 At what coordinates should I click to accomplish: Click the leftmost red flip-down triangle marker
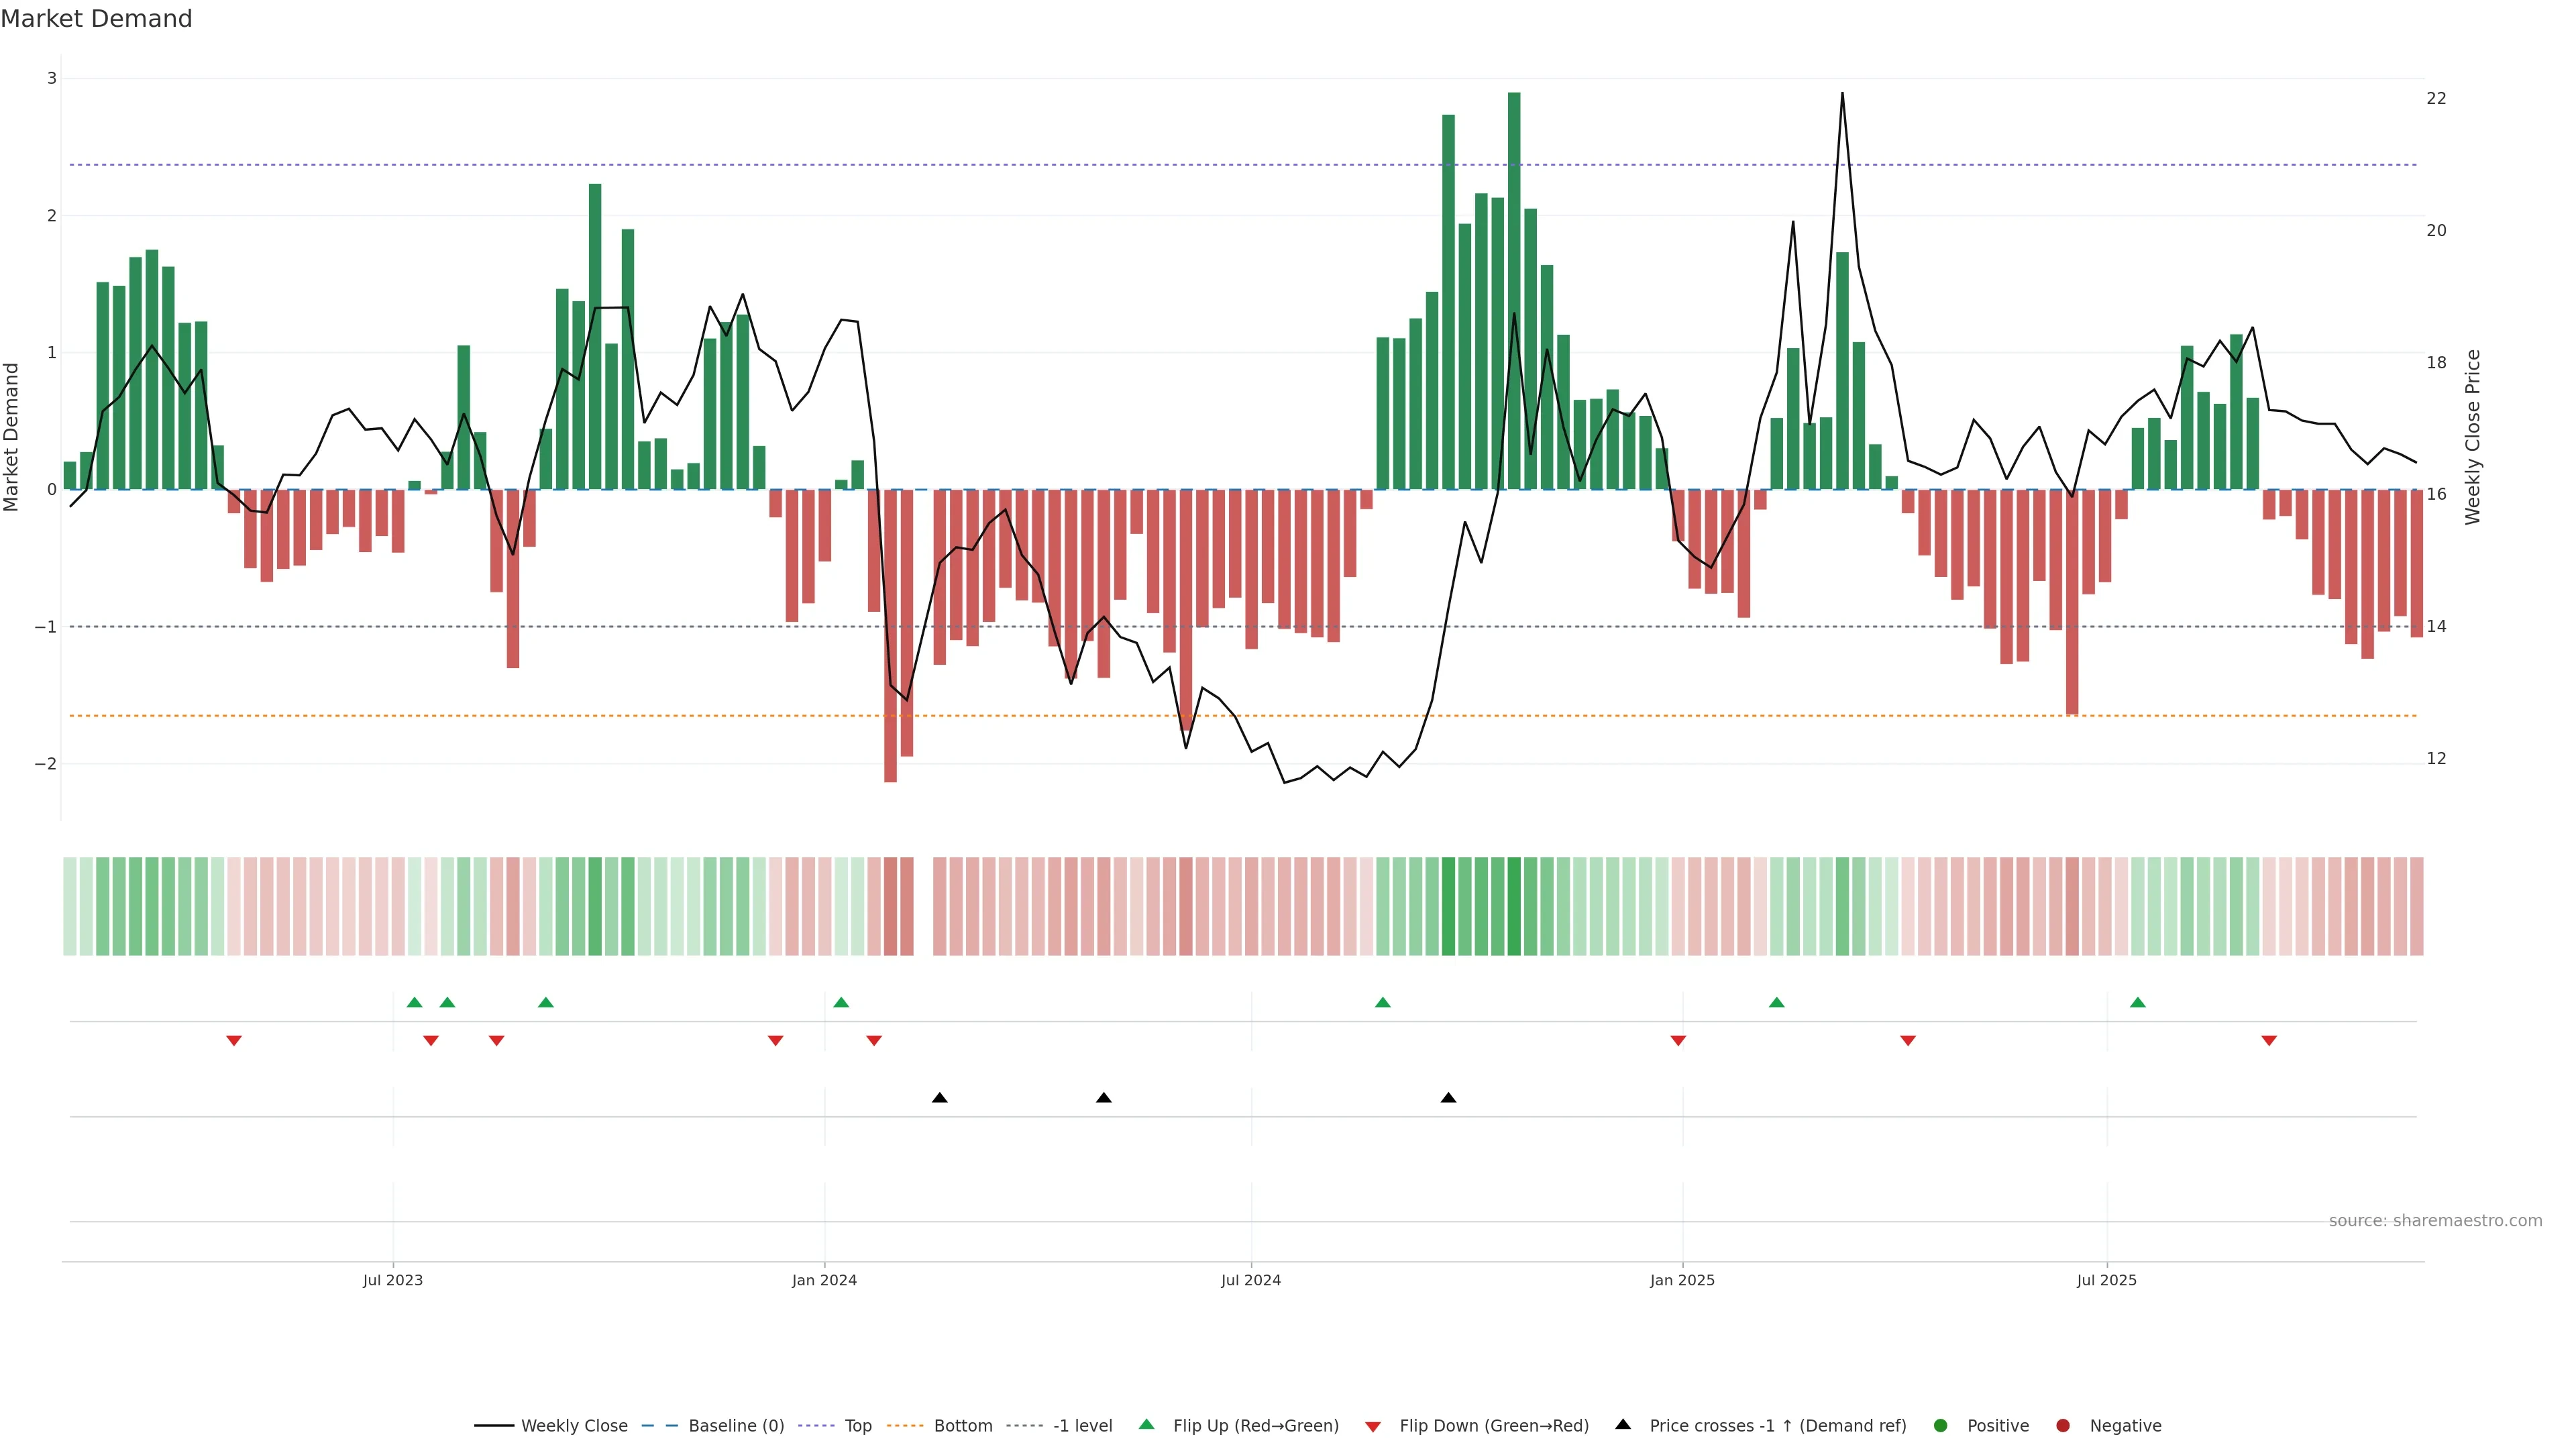(x=234, y=1041)
